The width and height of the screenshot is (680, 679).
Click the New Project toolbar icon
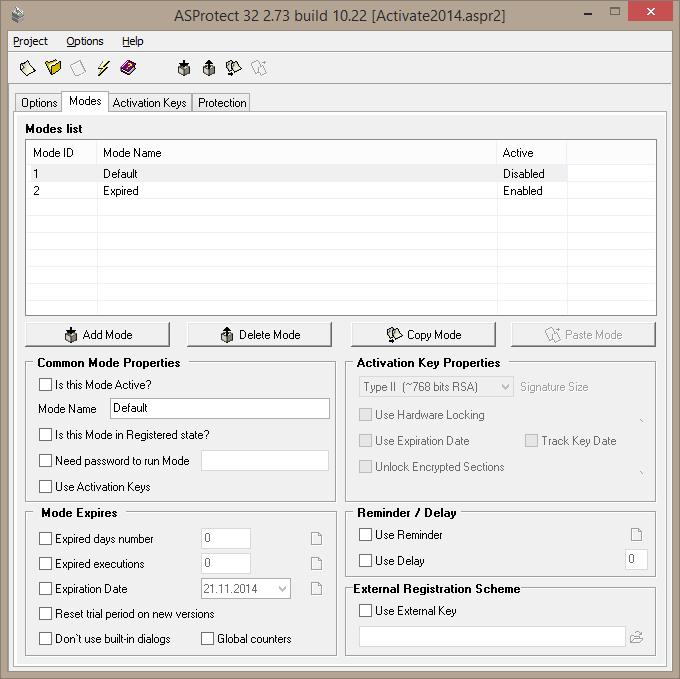(27, 68)
